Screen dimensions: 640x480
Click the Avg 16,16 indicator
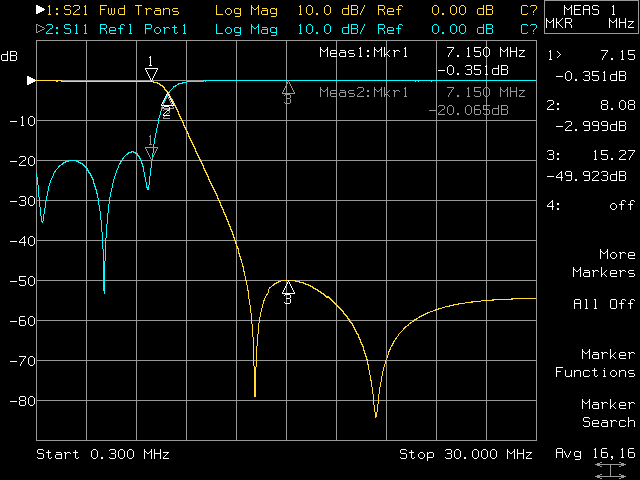pos(595,453)
